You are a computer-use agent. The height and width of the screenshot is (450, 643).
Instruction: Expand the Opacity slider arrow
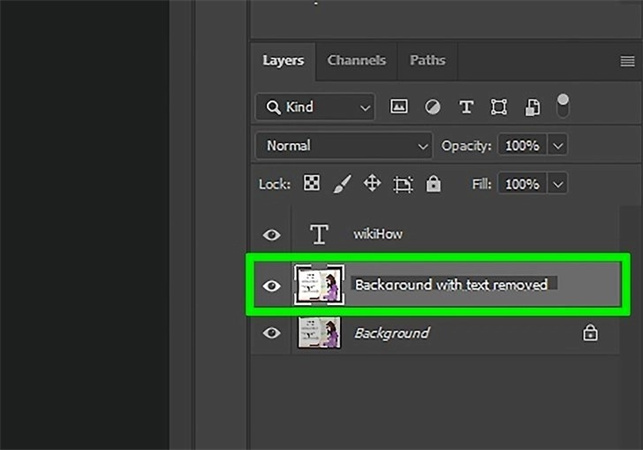pyautogui.click(x=558, y=146)
